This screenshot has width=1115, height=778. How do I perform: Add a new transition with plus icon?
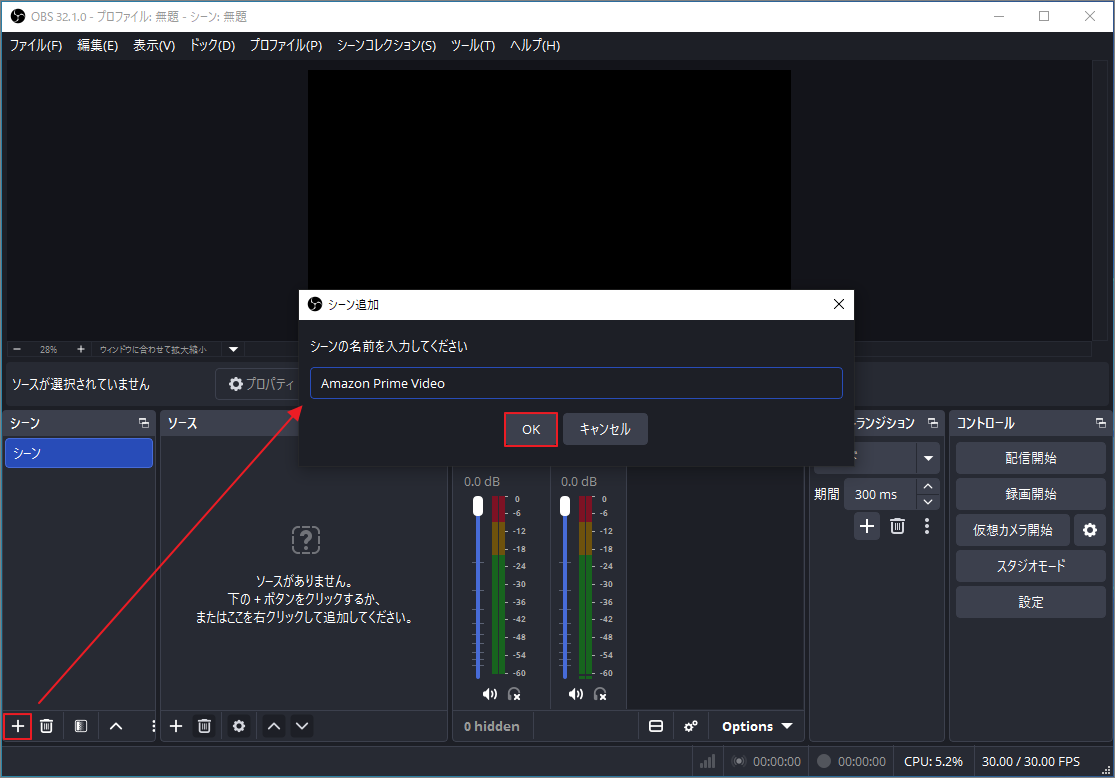[867, 526]
